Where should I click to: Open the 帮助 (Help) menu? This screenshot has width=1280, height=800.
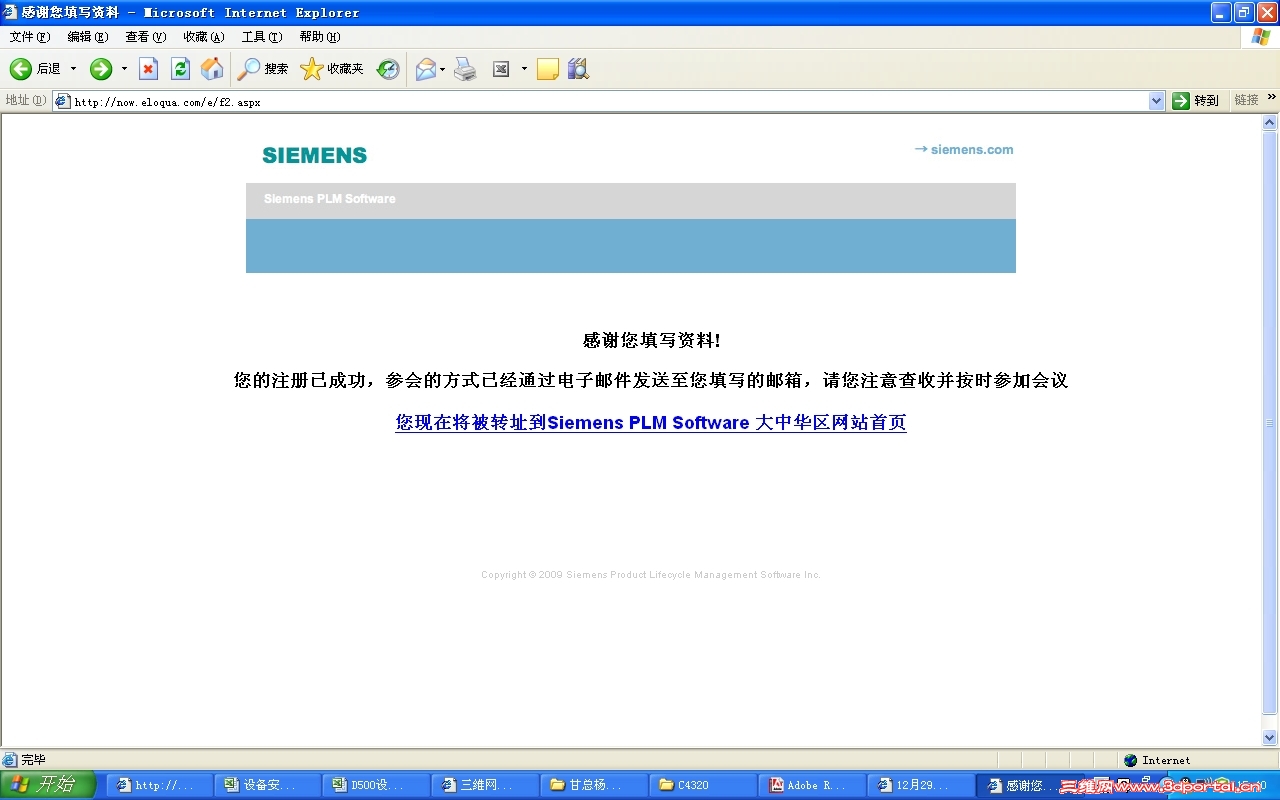(320, 37)
